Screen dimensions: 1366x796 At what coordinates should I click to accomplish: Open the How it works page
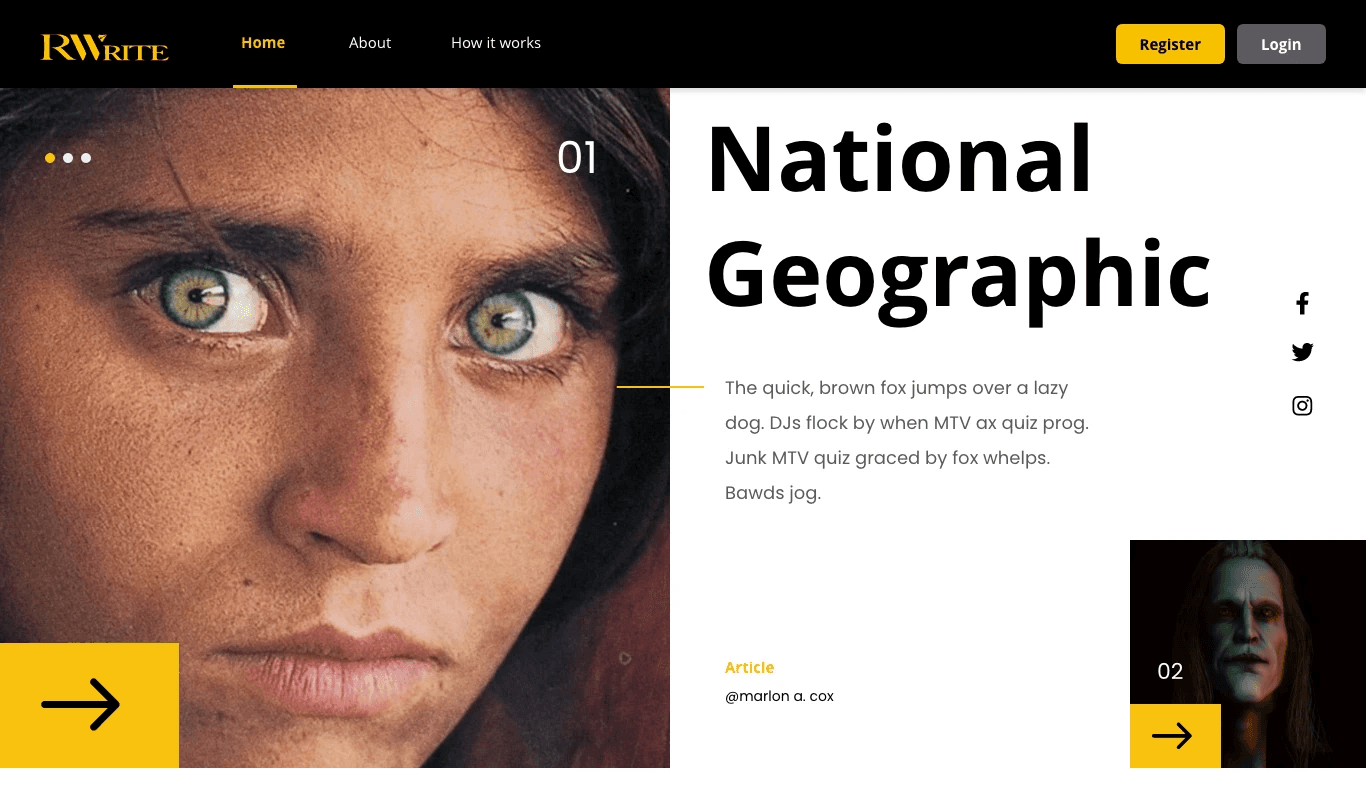coord(496,43)
